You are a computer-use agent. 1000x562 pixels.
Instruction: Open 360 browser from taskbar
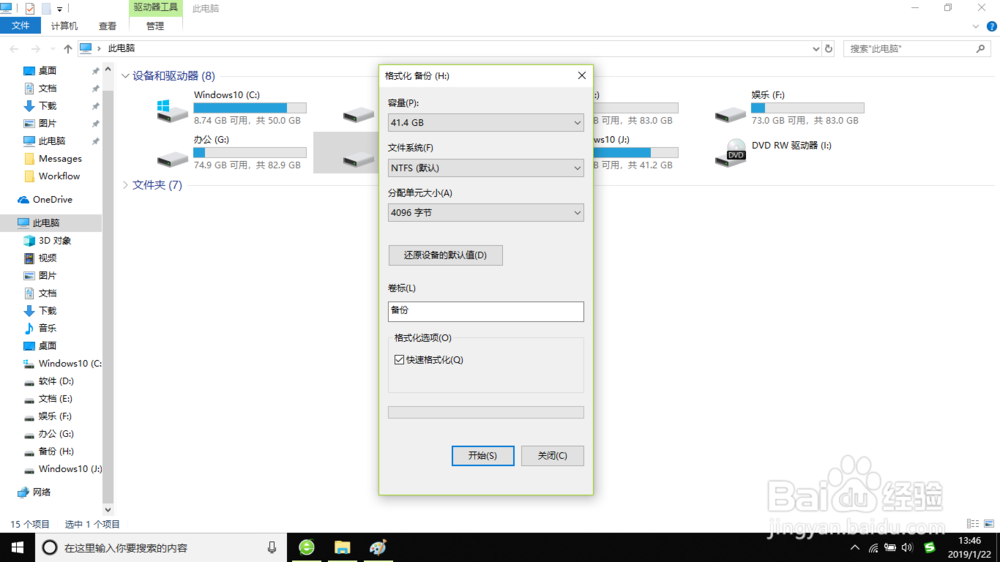pos(307,547)
